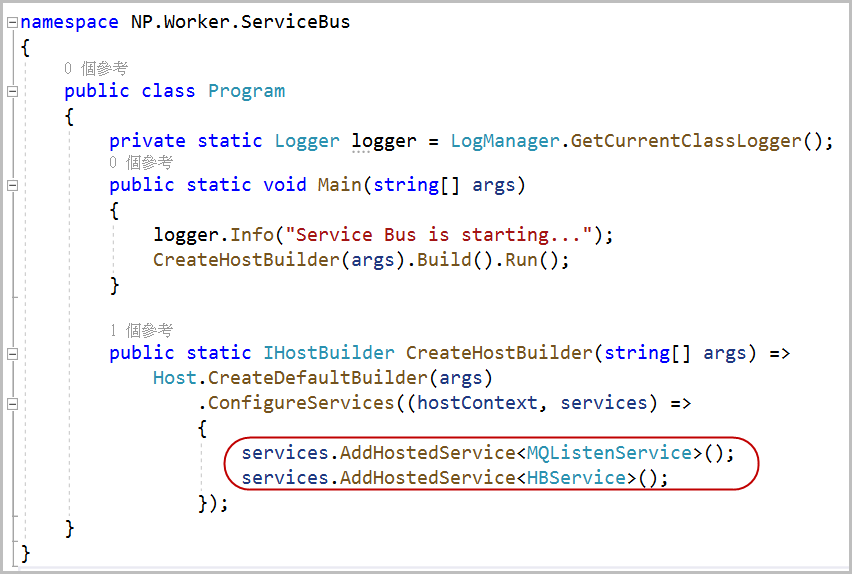
Task: Click the Program class name
Action: point(246,91)
